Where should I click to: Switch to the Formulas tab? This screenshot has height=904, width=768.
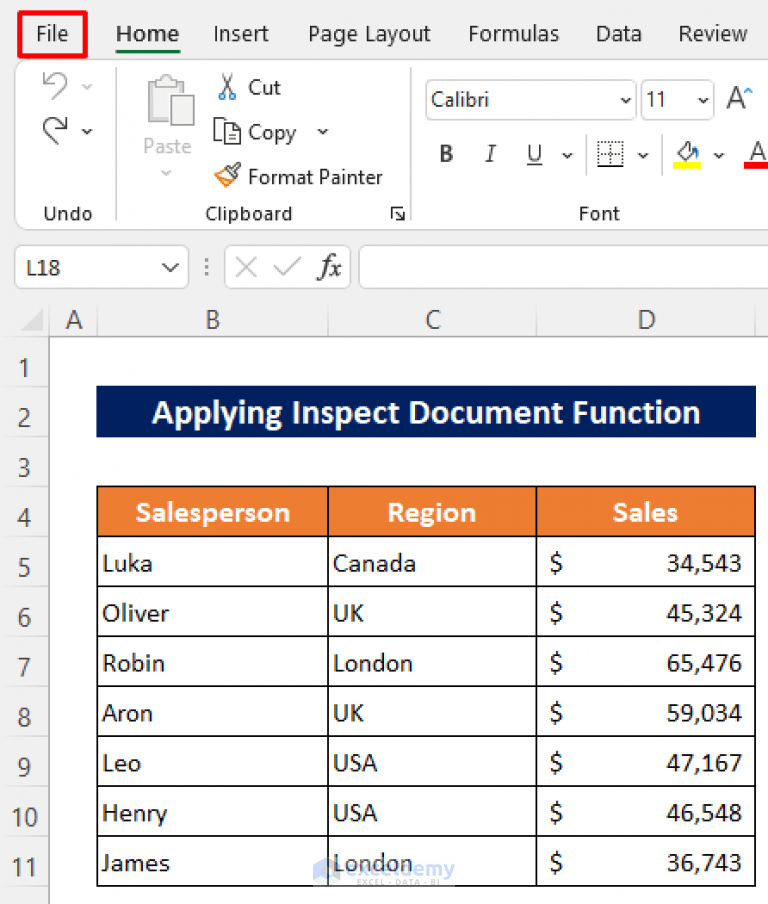click(513, 33)
